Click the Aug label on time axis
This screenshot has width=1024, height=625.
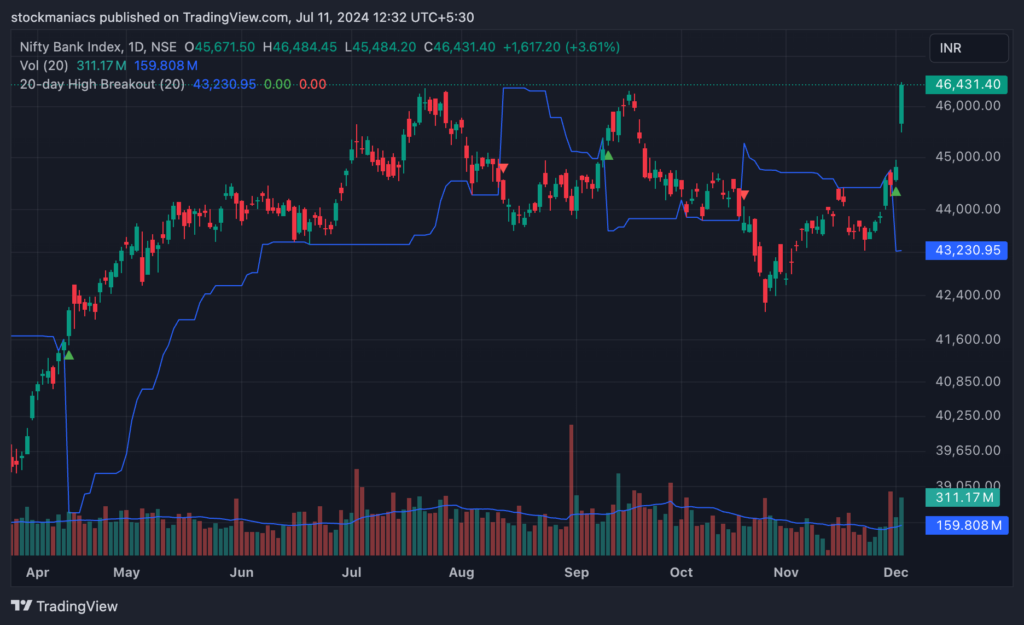[461, 572]
